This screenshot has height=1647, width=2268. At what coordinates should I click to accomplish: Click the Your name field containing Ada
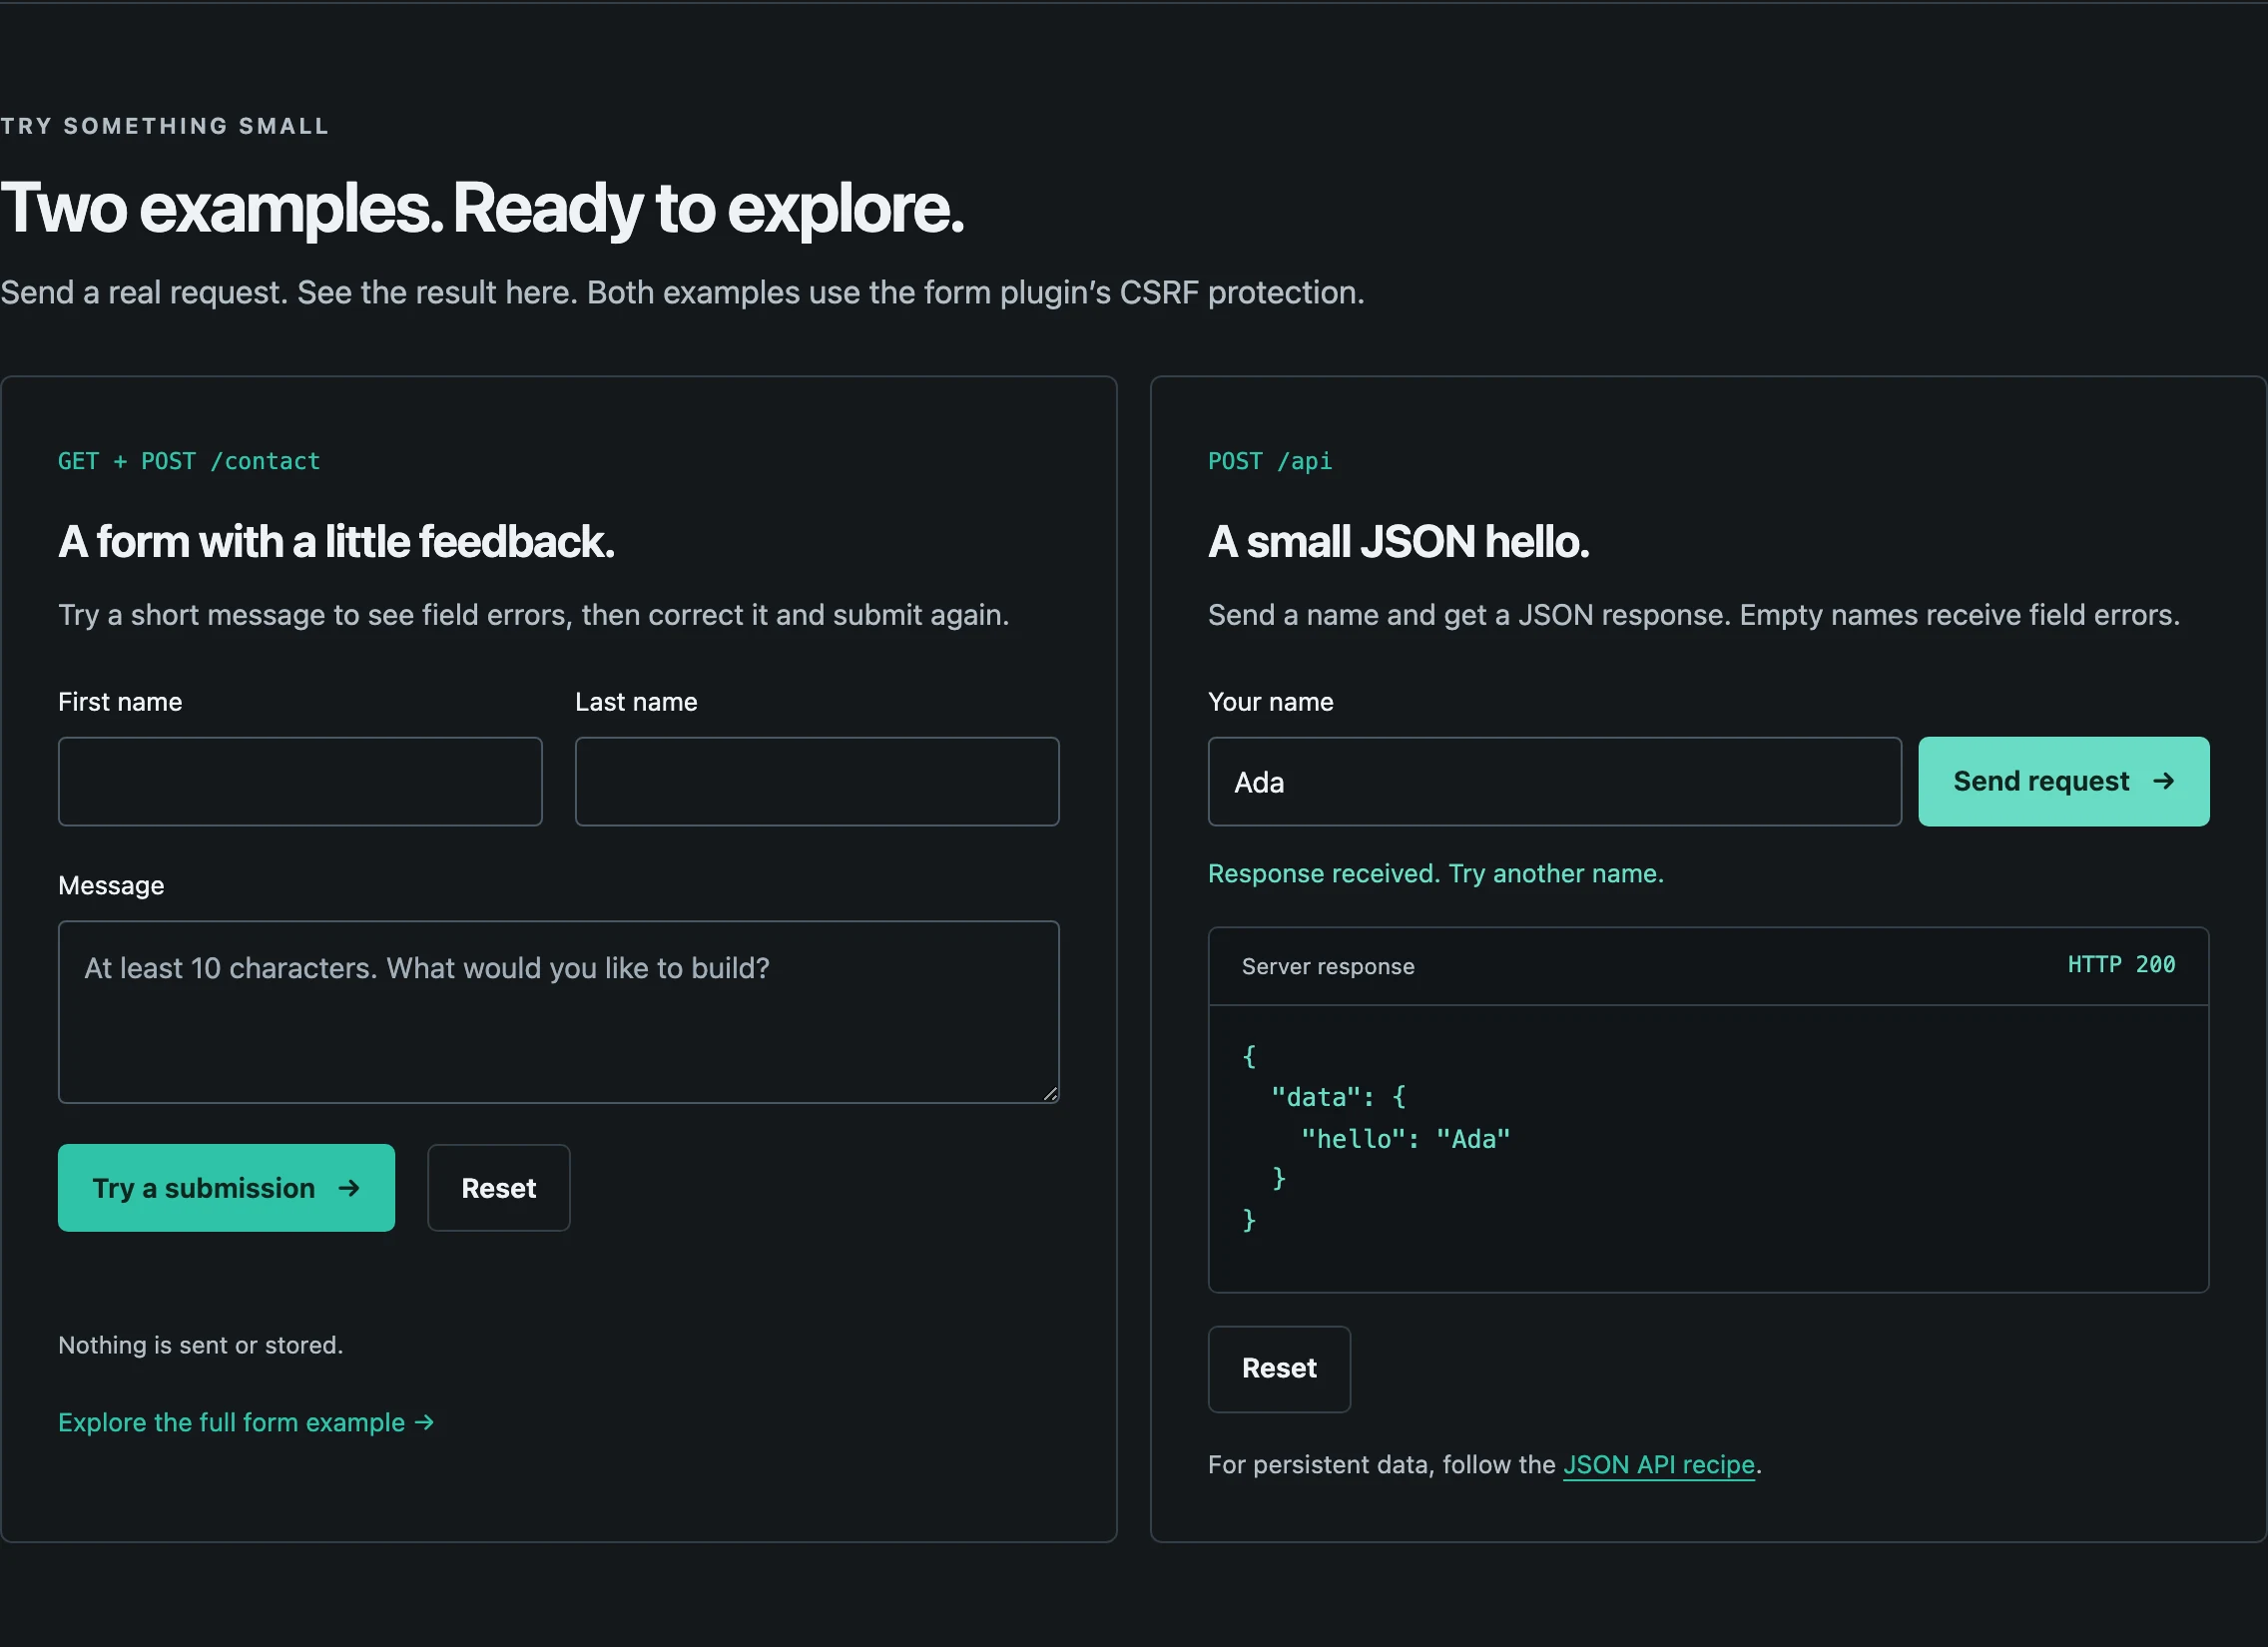(1554, 781)
